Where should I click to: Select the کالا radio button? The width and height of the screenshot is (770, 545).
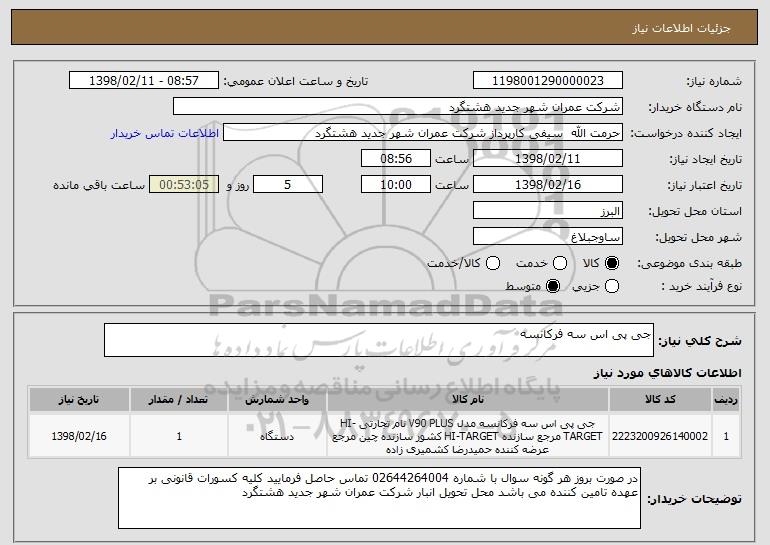coord(612,264)
